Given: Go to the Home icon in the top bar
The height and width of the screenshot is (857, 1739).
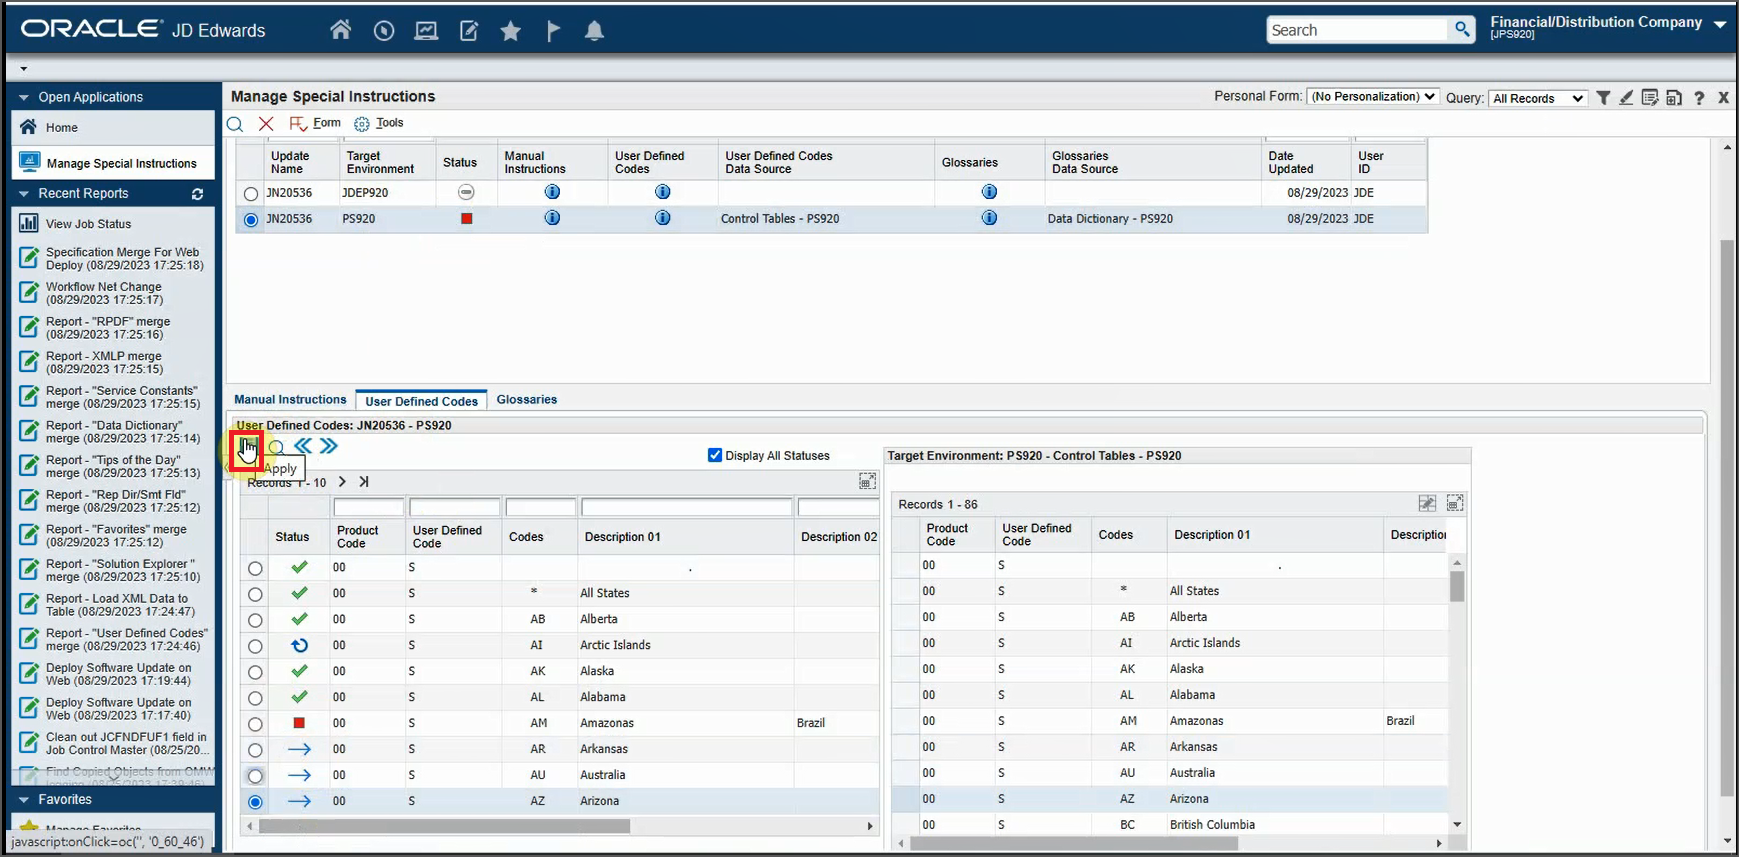Looking at the screenshot, I should 341,30.
